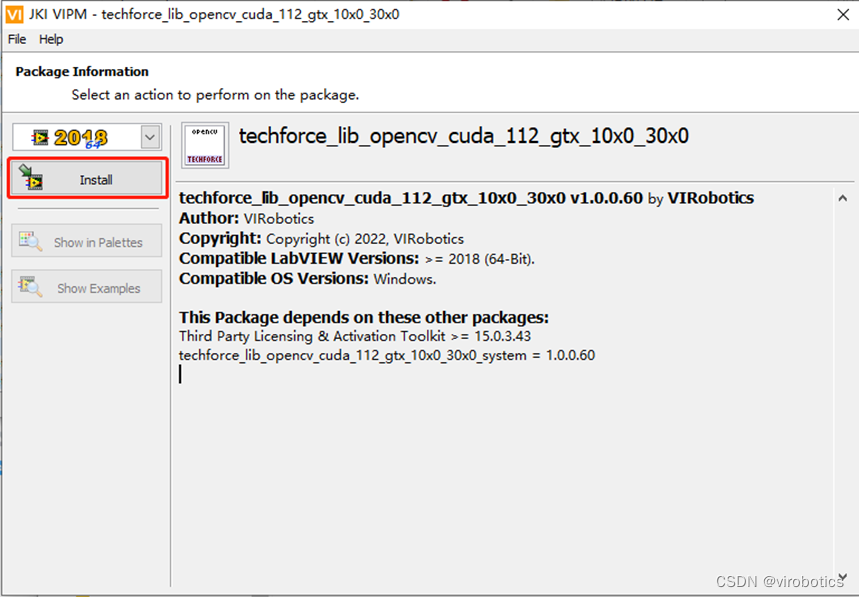Viewport: 859px width, 597px height.
Task: Click the description scrollbar down arrow
Action: coord(843,577)
